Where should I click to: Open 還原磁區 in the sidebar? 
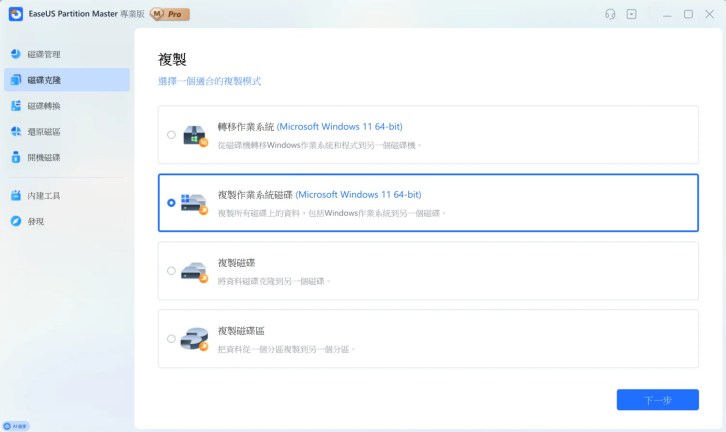pos(67,131)
